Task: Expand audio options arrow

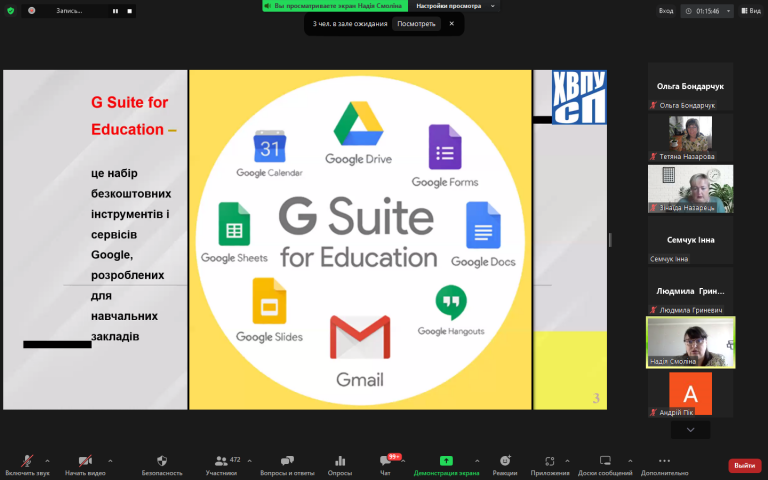Action: (x=47, y=461)
